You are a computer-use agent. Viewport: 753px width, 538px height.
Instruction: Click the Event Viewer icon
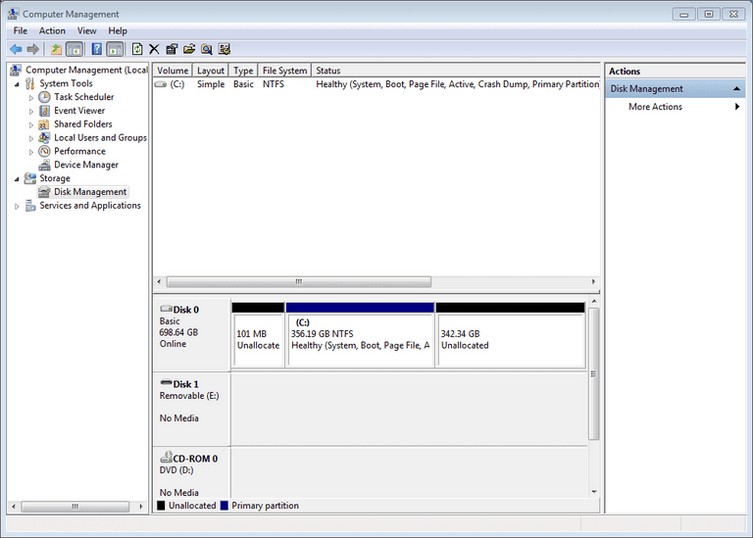[x=44, y=110]
